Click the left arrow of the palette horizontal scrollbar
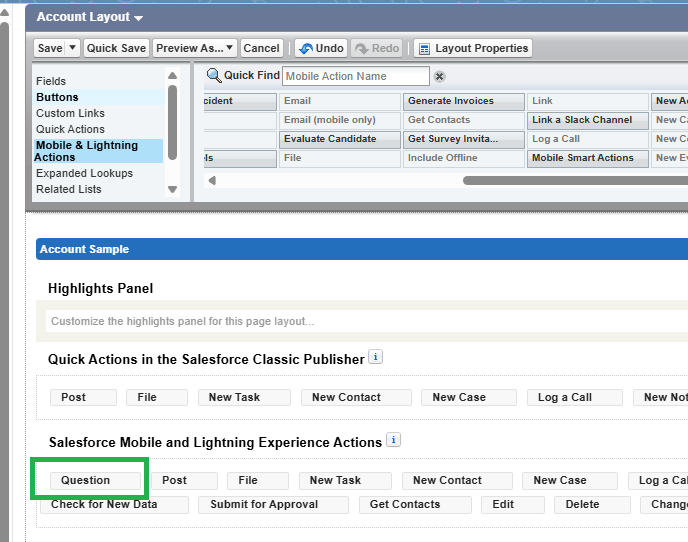This screenshot has width=688, height=542. click(212, 180)
